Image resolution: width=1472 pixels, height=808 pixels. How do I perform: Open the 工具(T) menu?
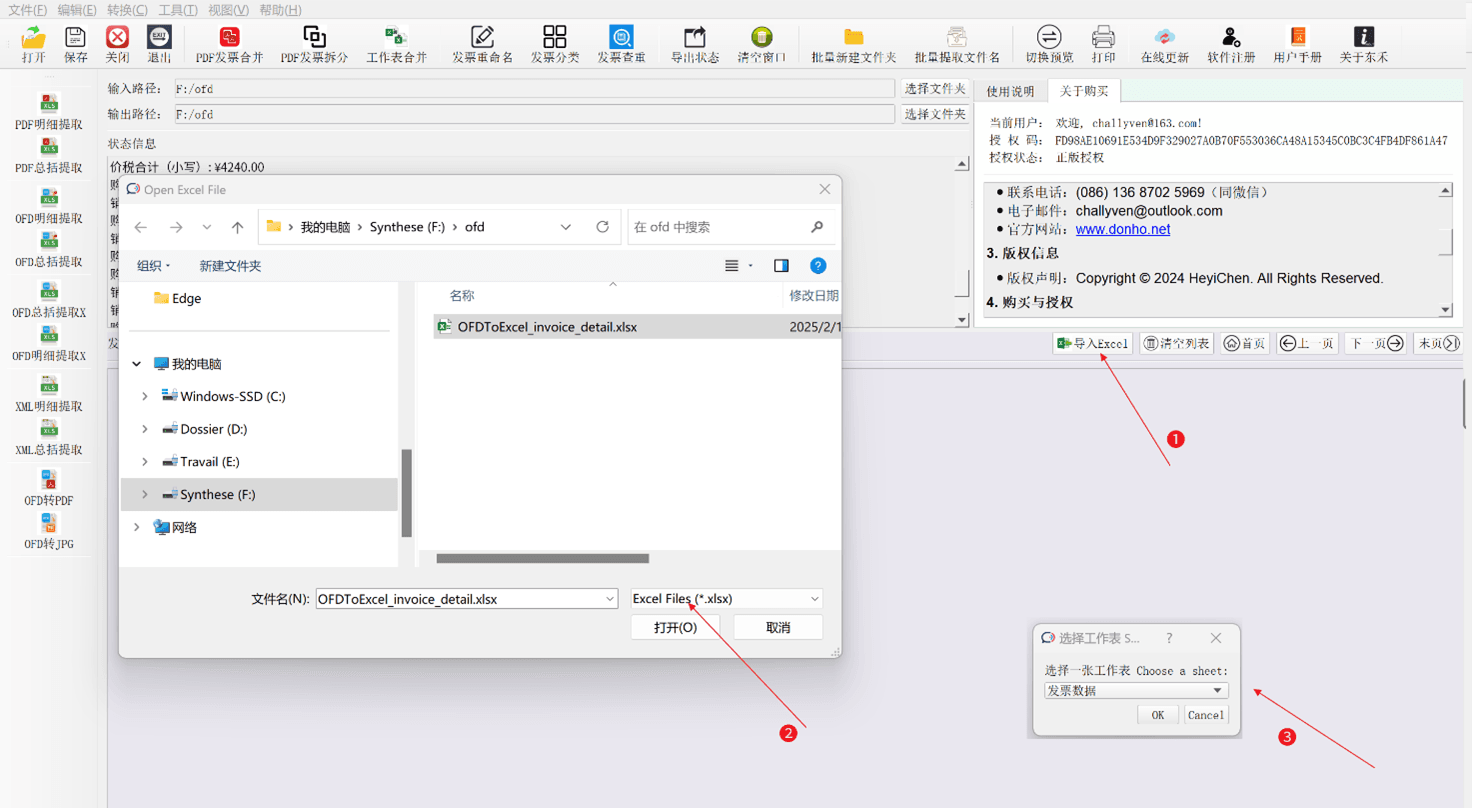pyautogui.click(x=178, y=10)
